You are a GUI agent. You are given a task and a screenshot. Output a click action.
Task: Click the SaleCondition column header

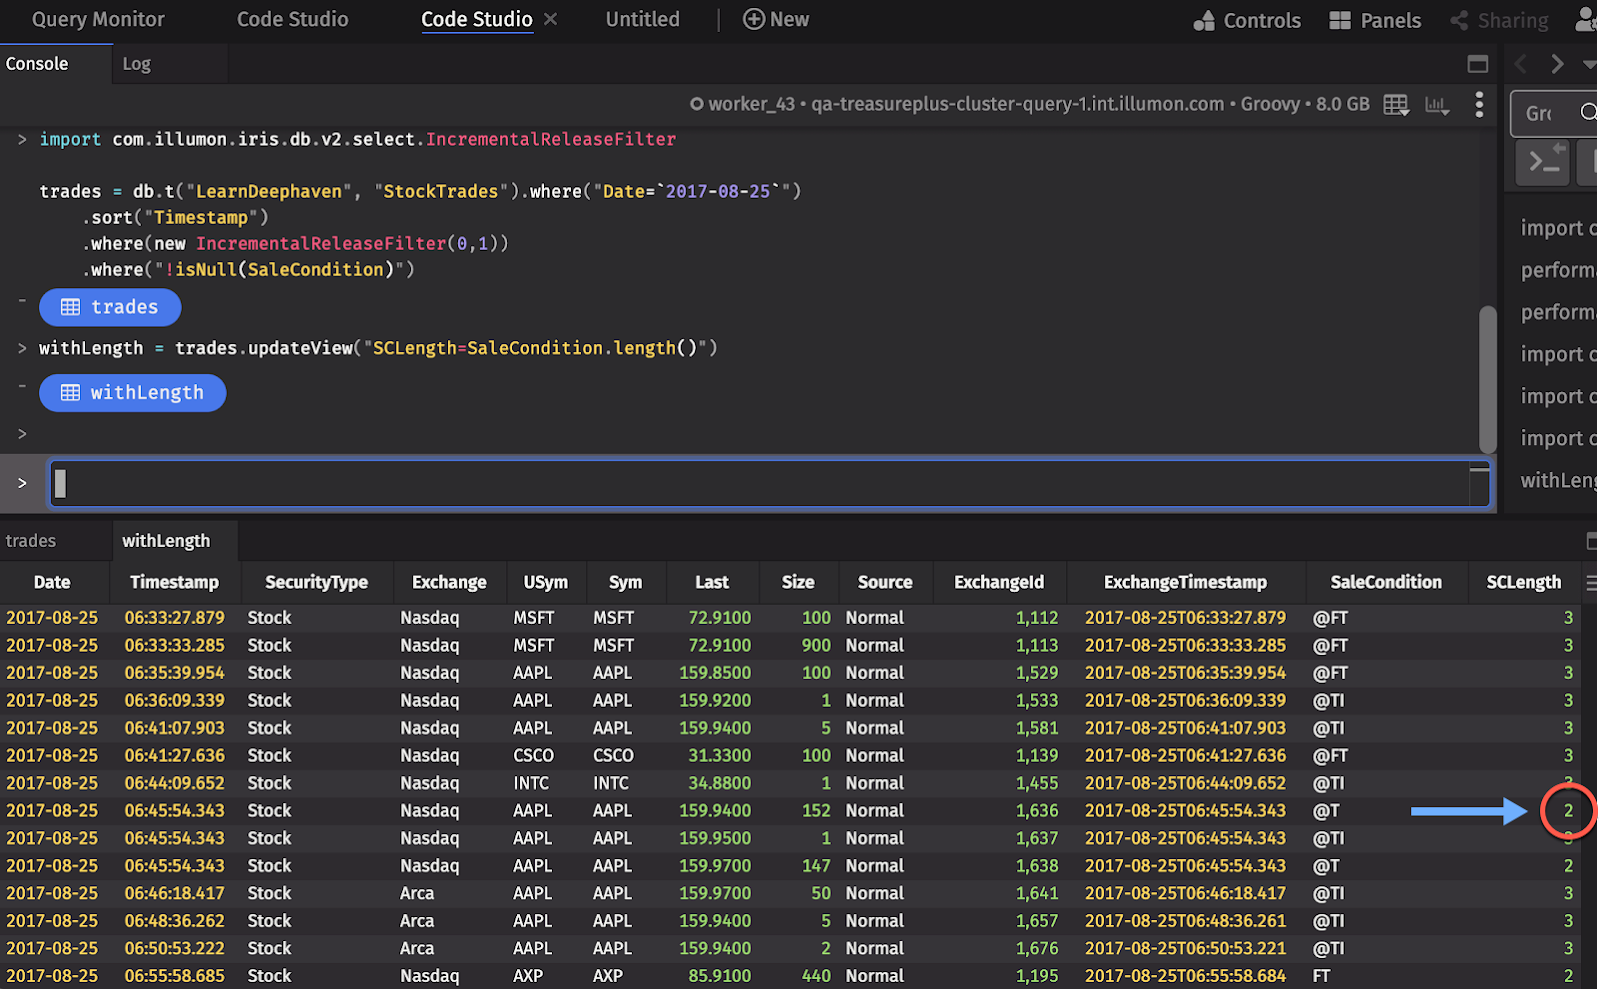[x=1385, y=582]
